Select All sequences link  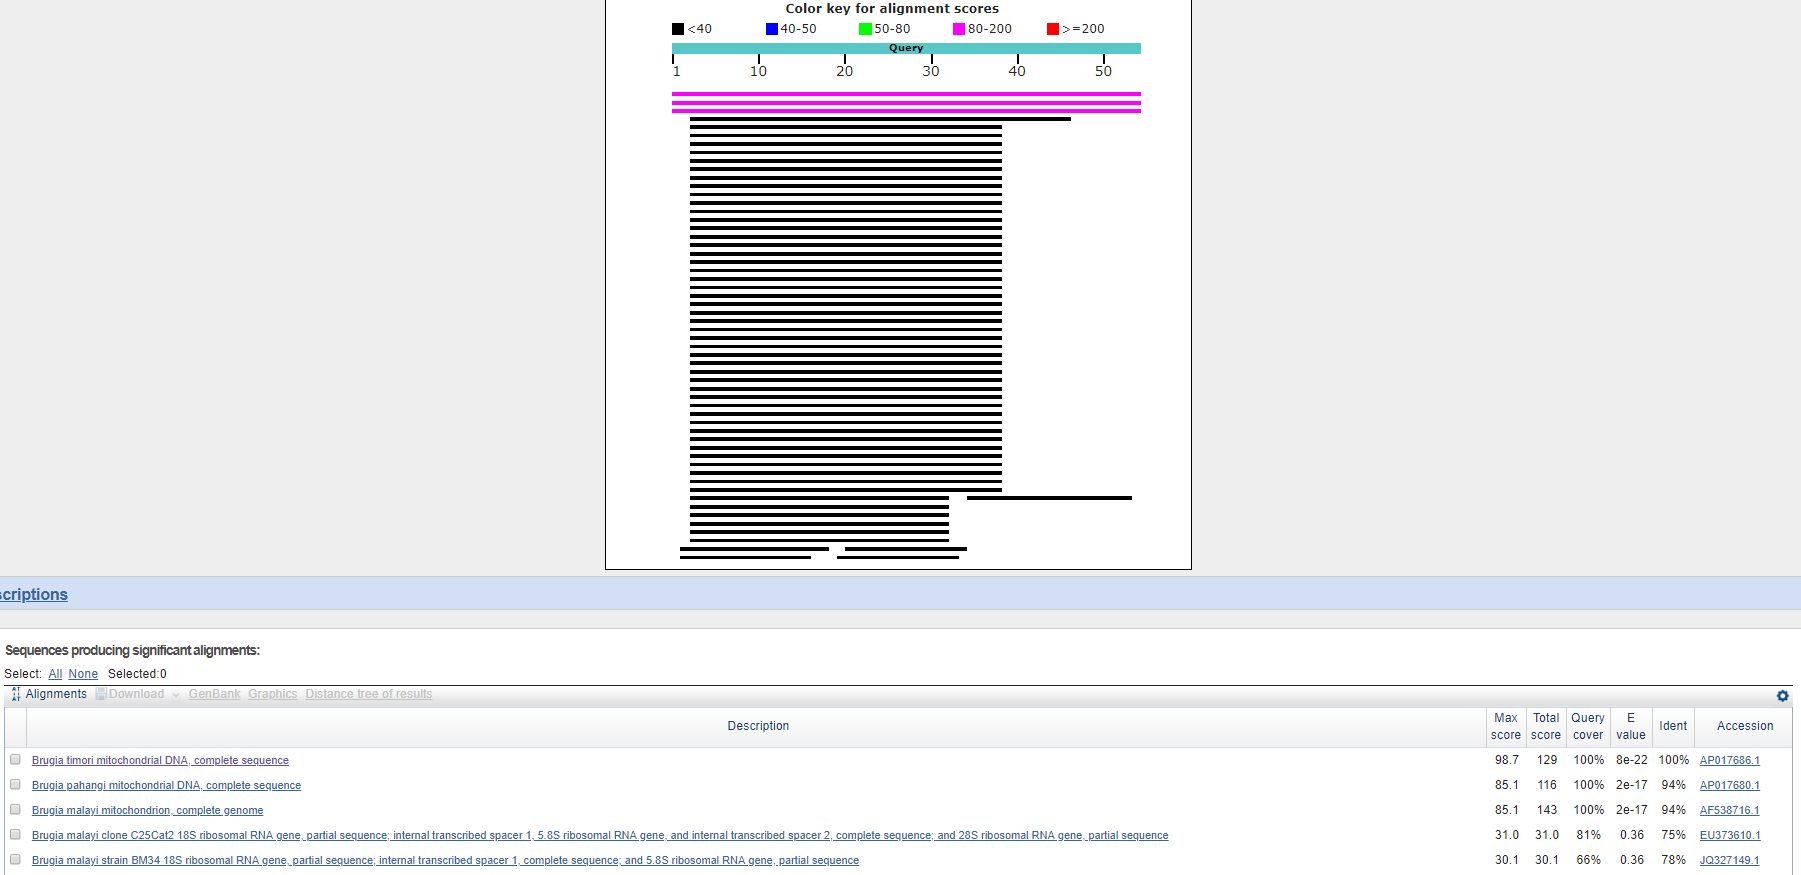pos(55,674)
